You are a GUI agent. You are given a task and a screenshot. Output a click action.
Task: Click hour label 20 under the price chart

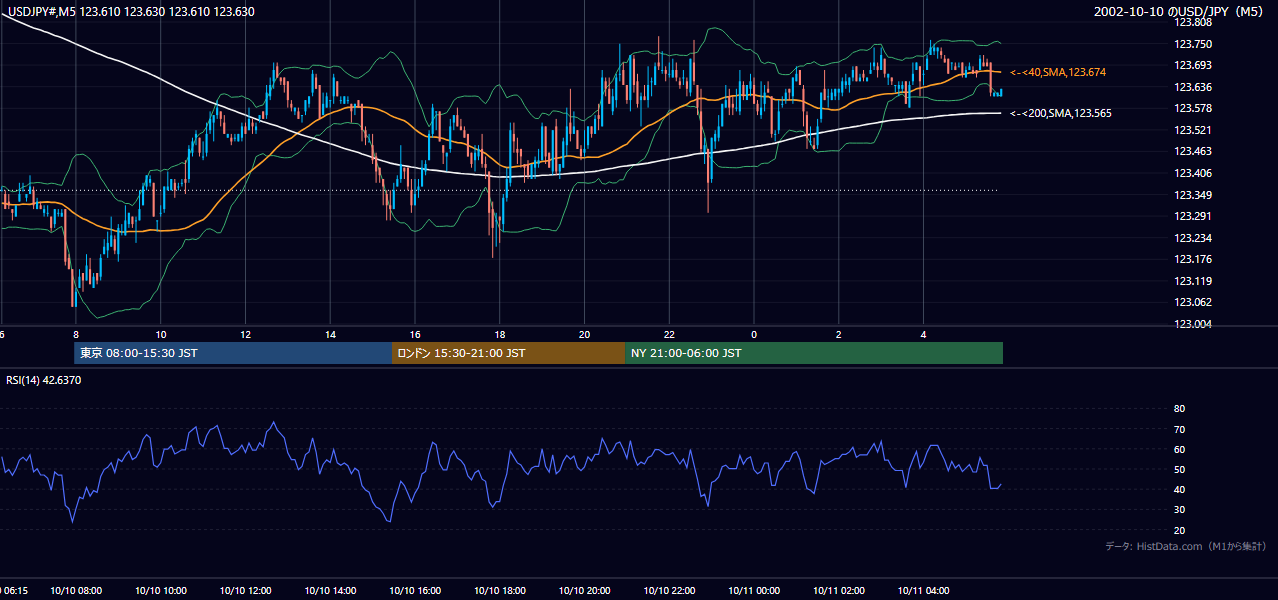[x=585, y=334]
